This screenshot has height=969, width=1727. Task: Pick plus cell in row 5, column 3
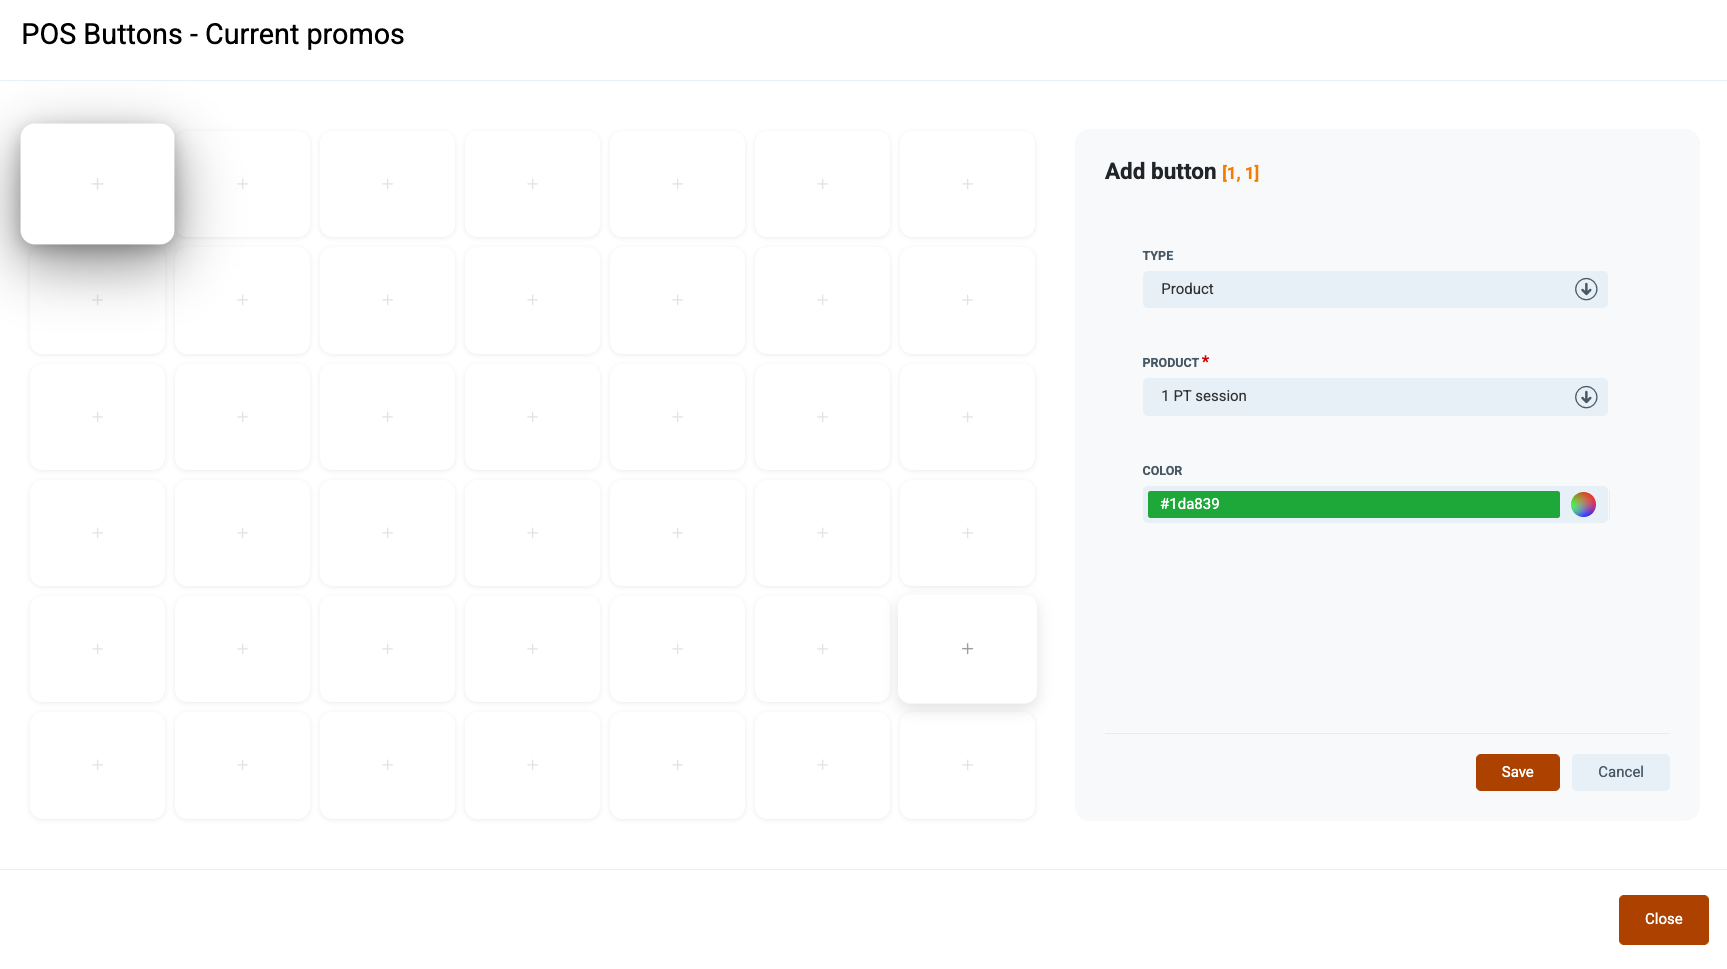pos(387,649)
